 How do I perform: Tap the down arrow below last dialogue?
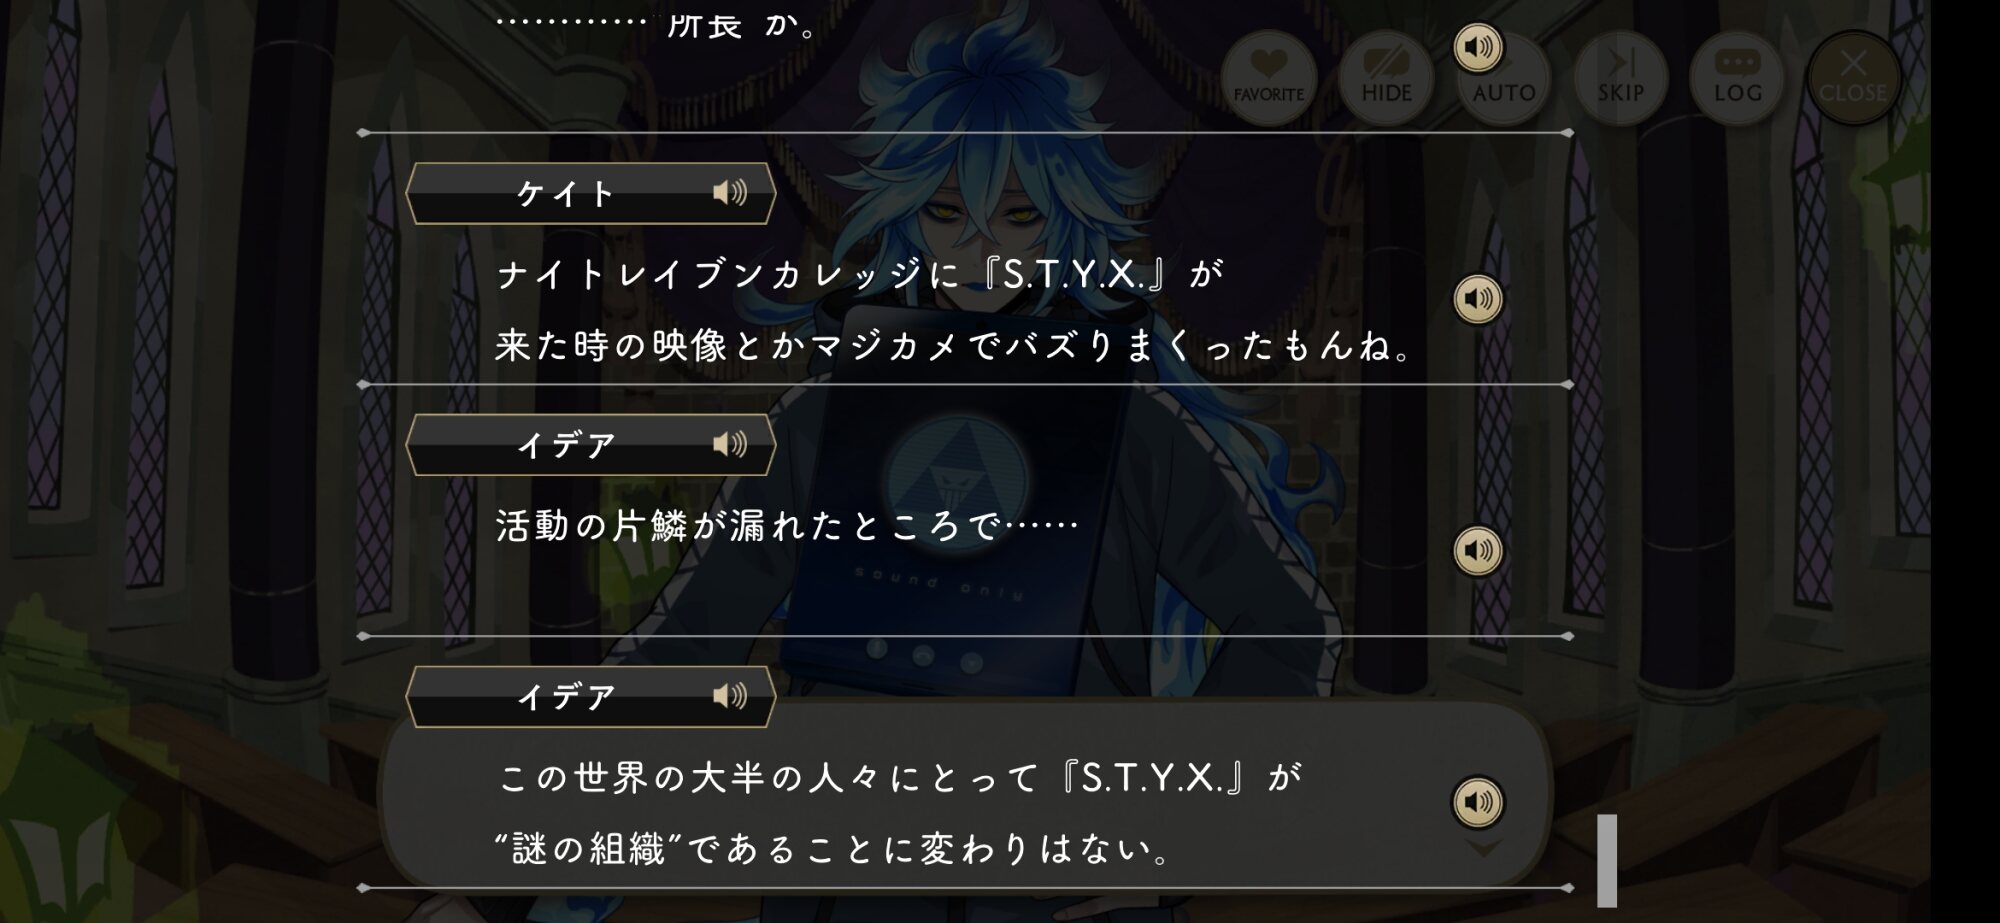pyautogui.click(x=1484, y=849)
